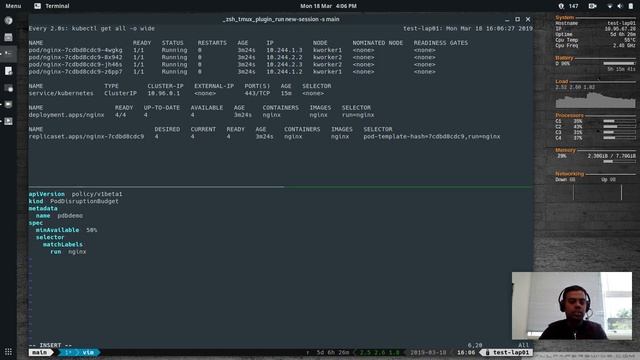Screen dimensions: 640x360
Task: Click the Memory usage bar in monitor widget
Action: coord(619,162)
